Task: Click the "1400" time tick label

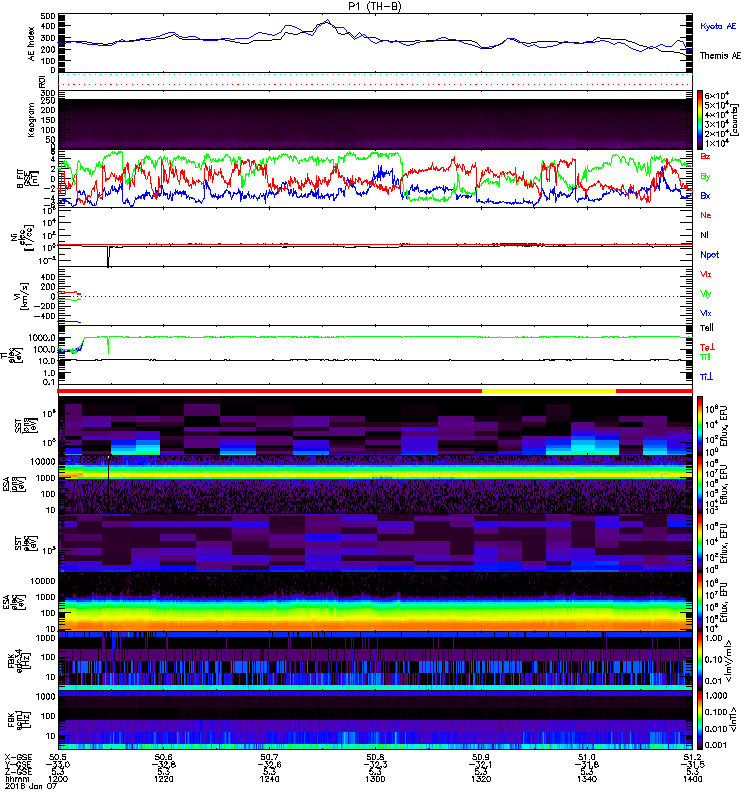Action: tap(692, 779)
